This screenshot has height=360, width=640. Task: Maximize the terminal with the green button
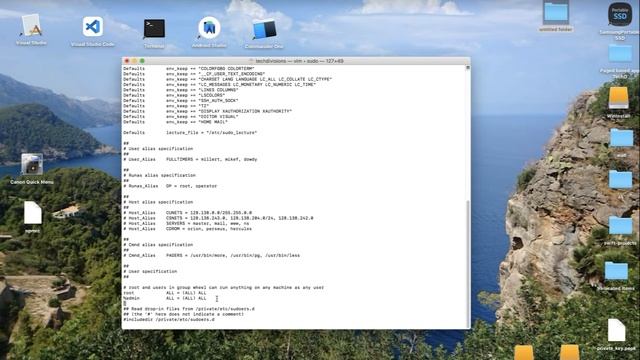[x=142, y=61]
